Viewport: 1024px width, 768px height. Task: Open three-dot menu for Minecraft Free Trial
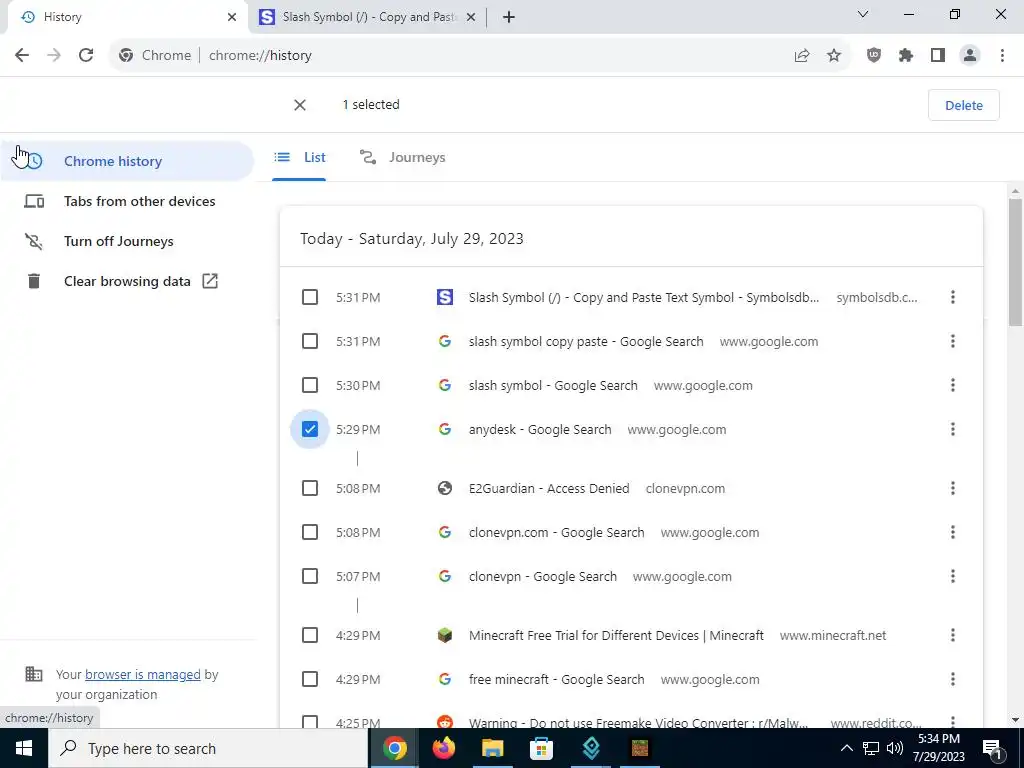coord(953,635)
